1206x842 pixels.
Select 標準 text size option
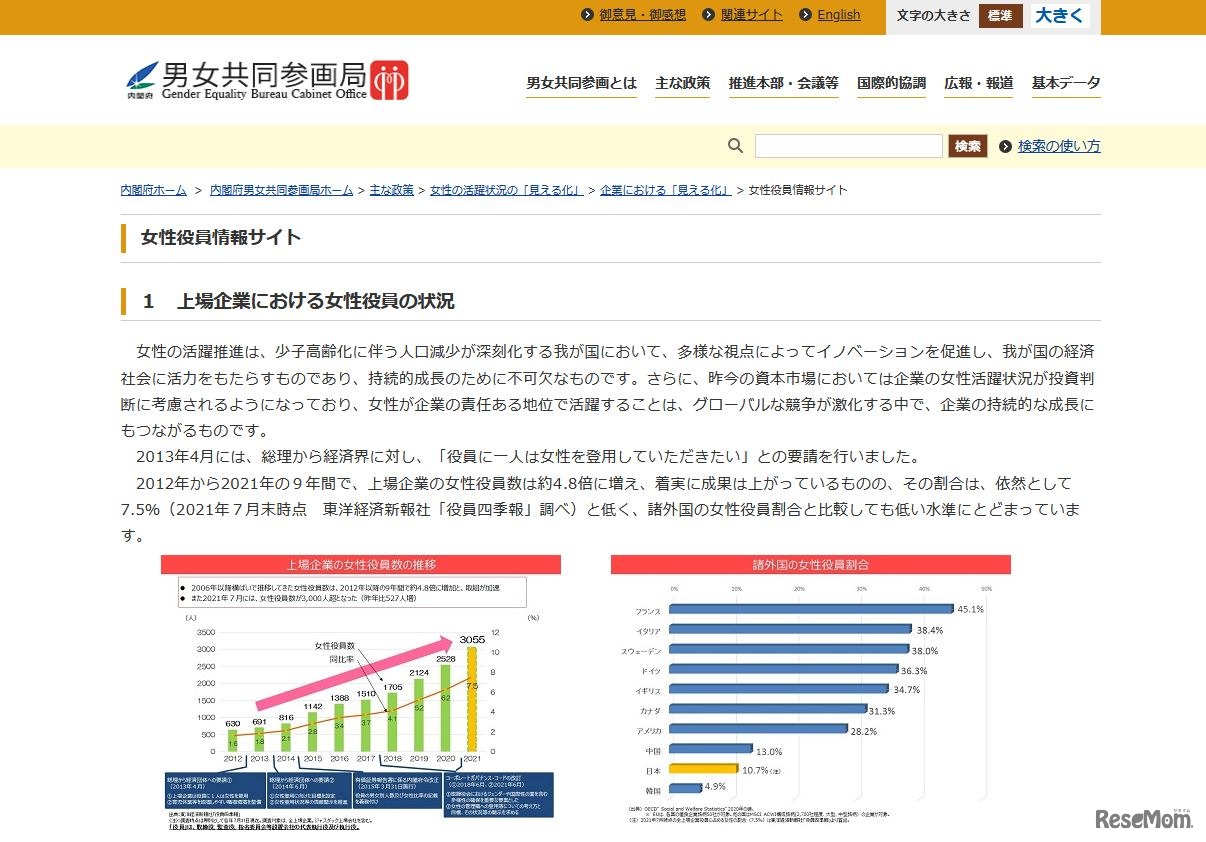[1000, 16]
